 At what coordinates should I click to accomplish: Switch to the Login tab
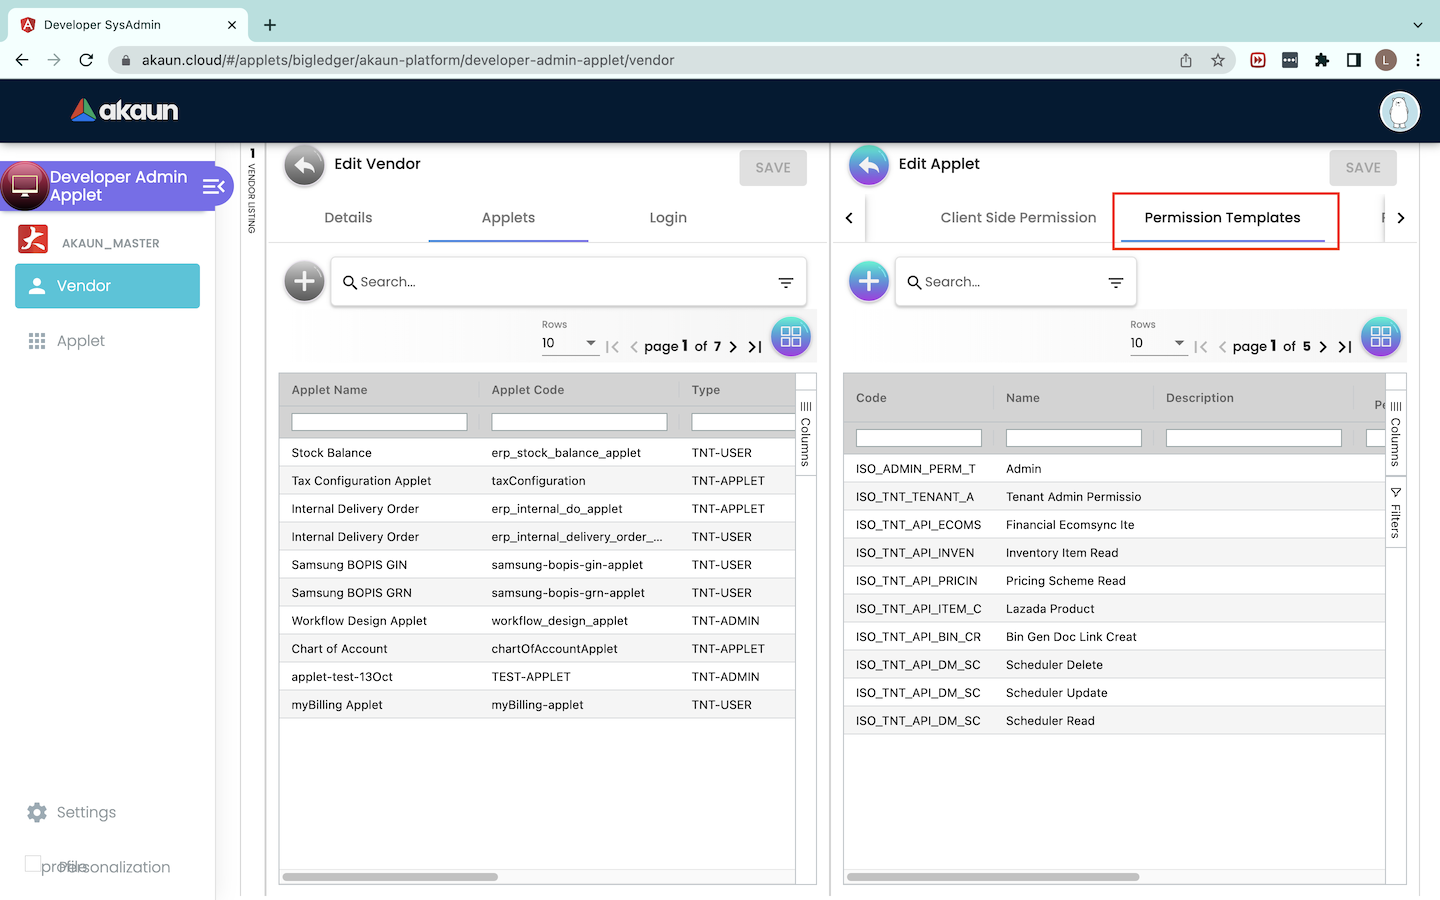pos(668,218)
